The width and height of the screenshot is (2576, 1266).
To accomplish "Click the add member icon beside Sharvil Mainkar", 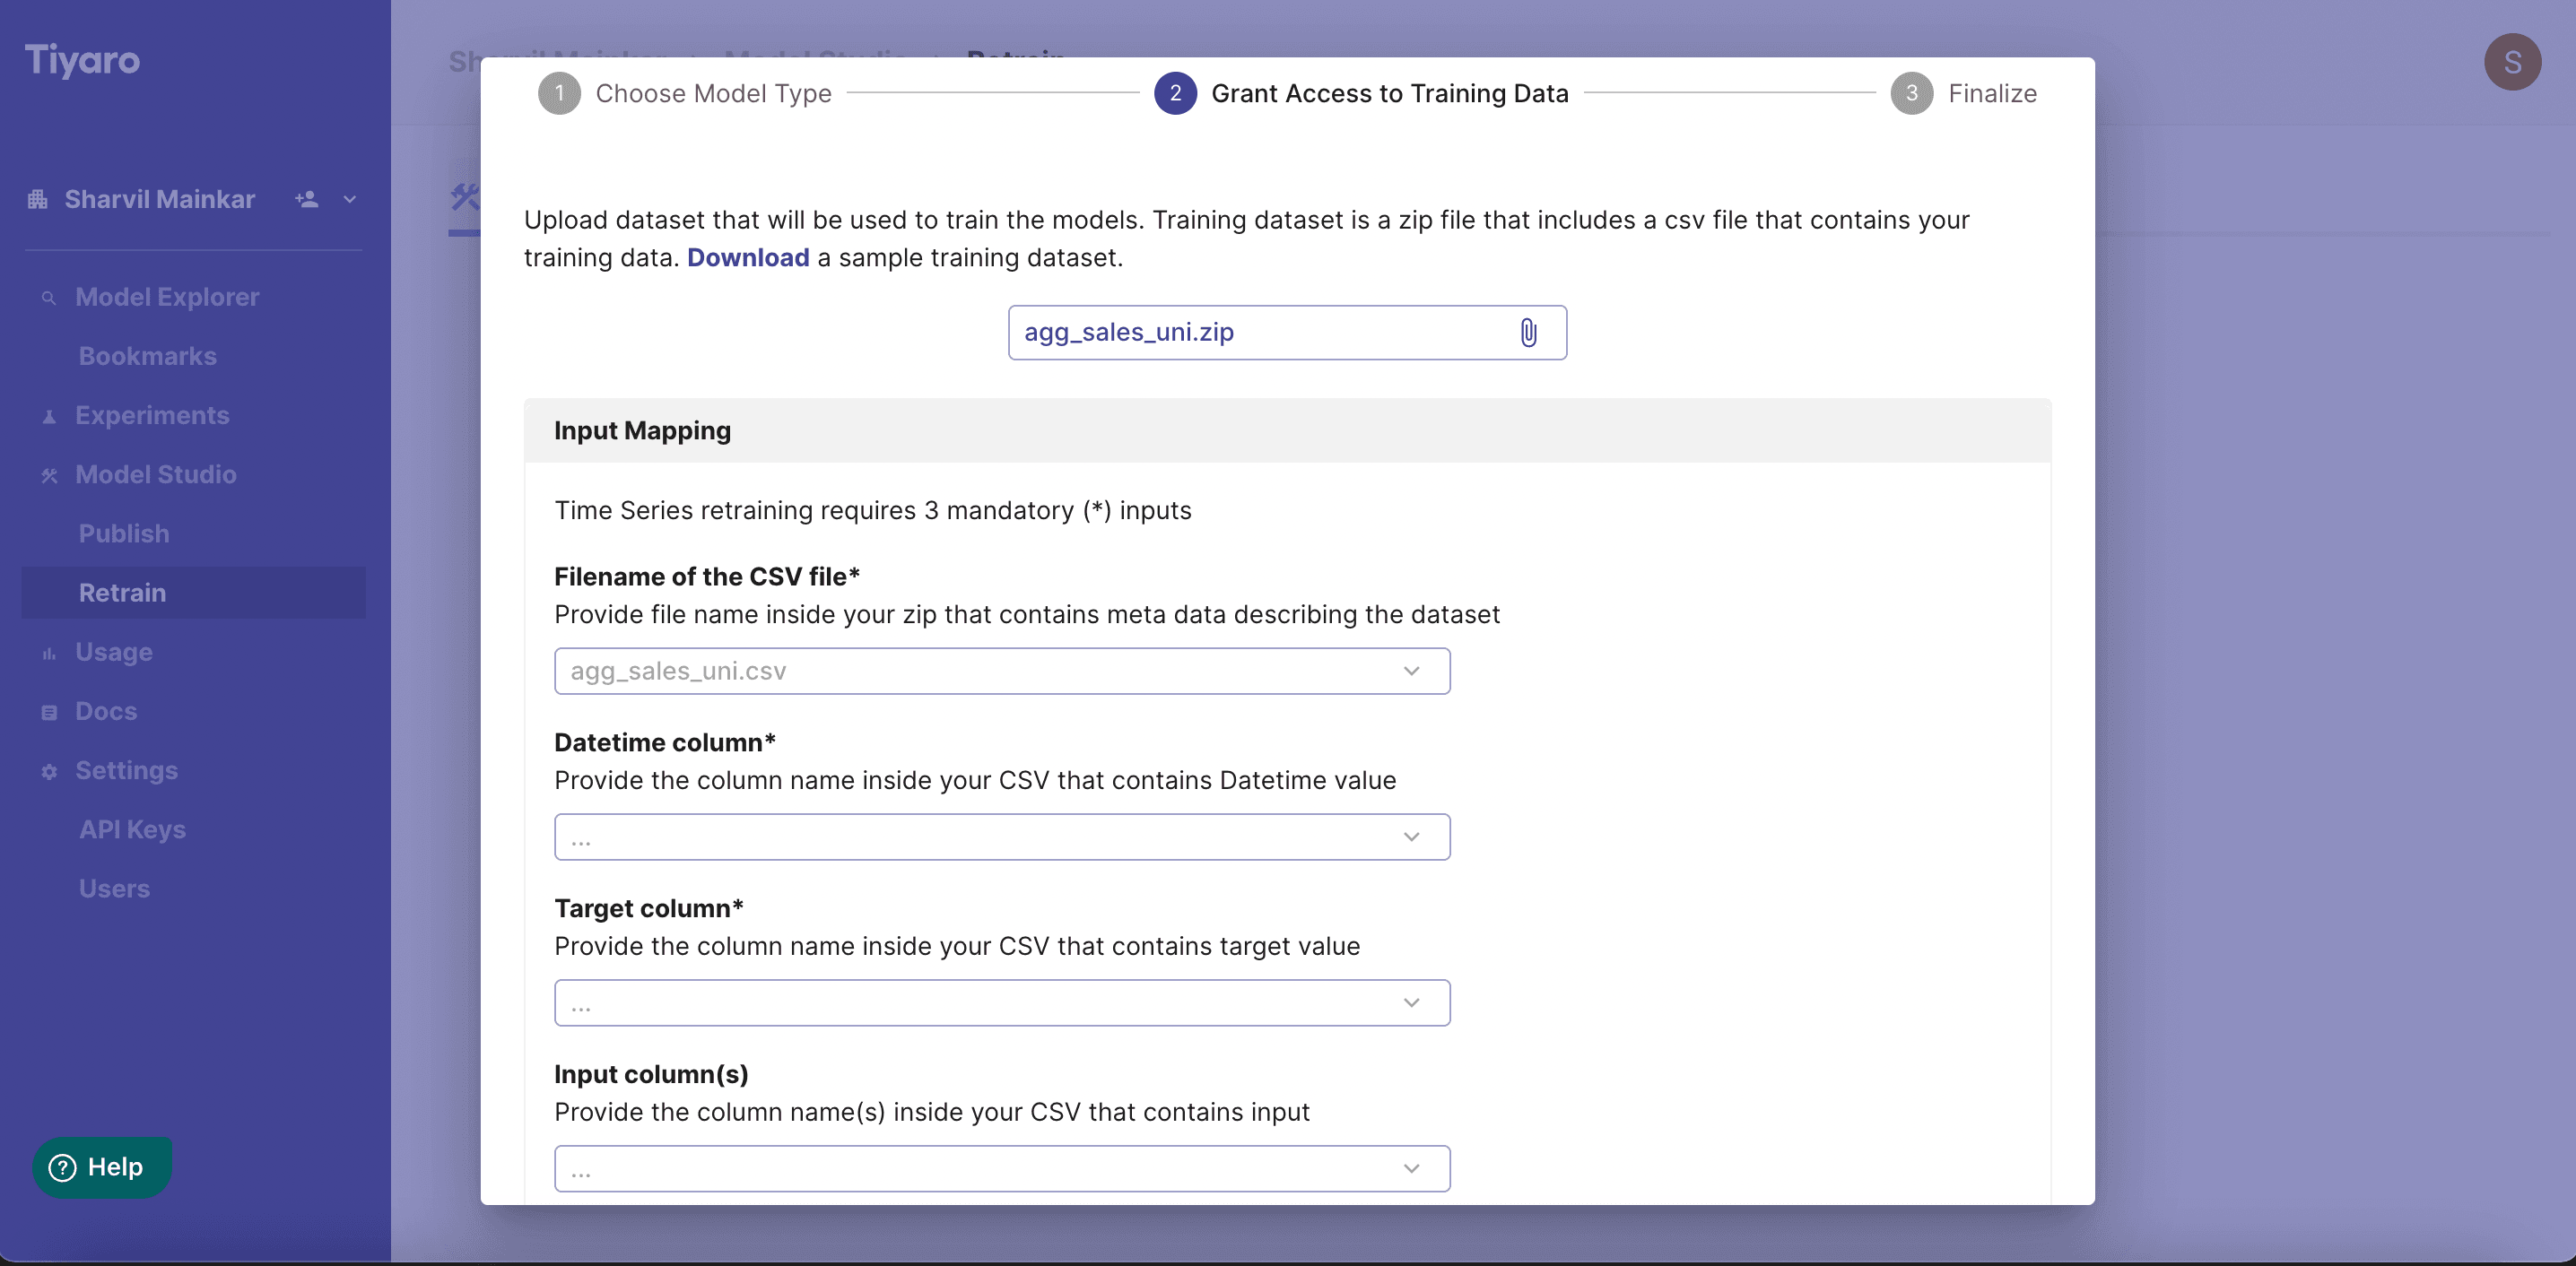I will point(307,199).
